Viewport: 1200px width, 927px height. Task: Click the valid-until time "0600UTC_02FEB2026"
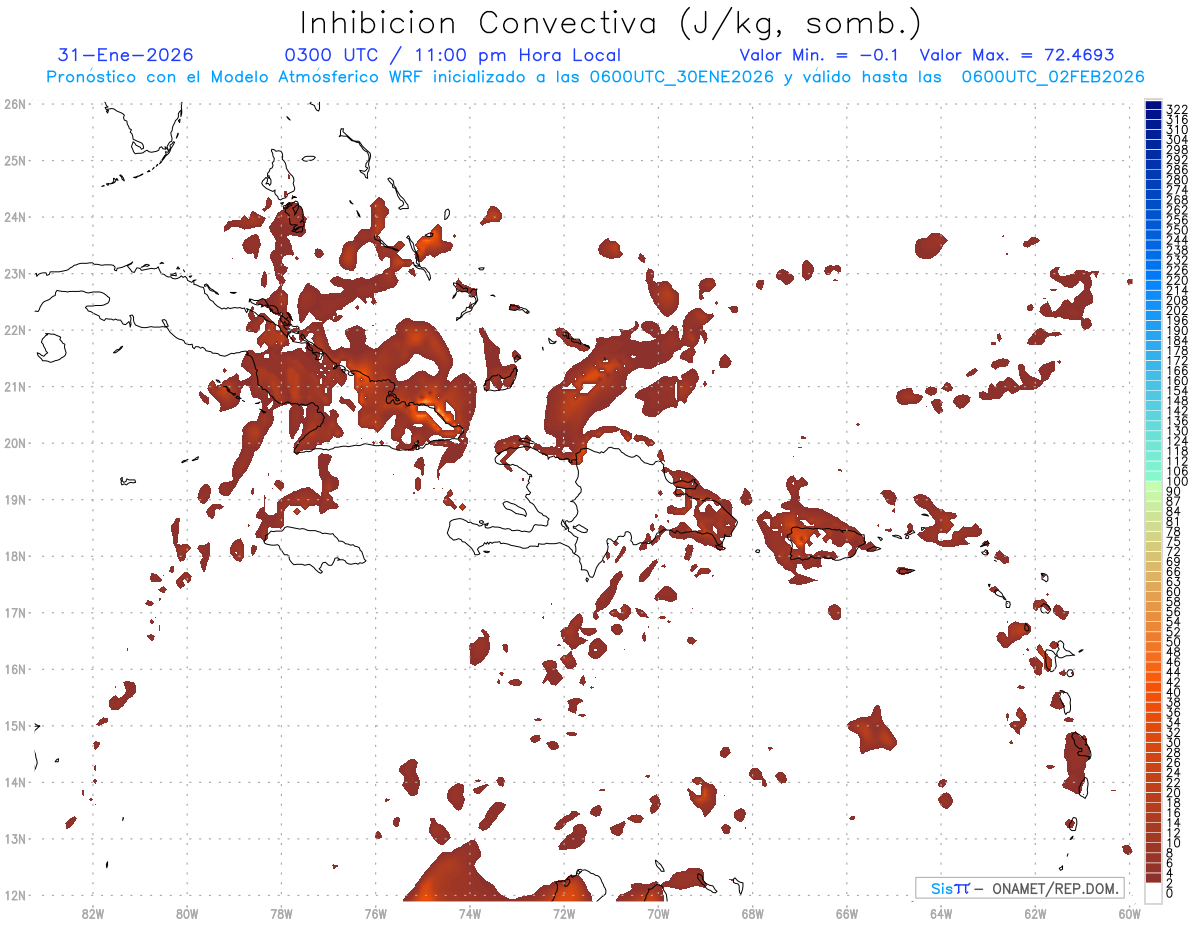[1053, 77]
